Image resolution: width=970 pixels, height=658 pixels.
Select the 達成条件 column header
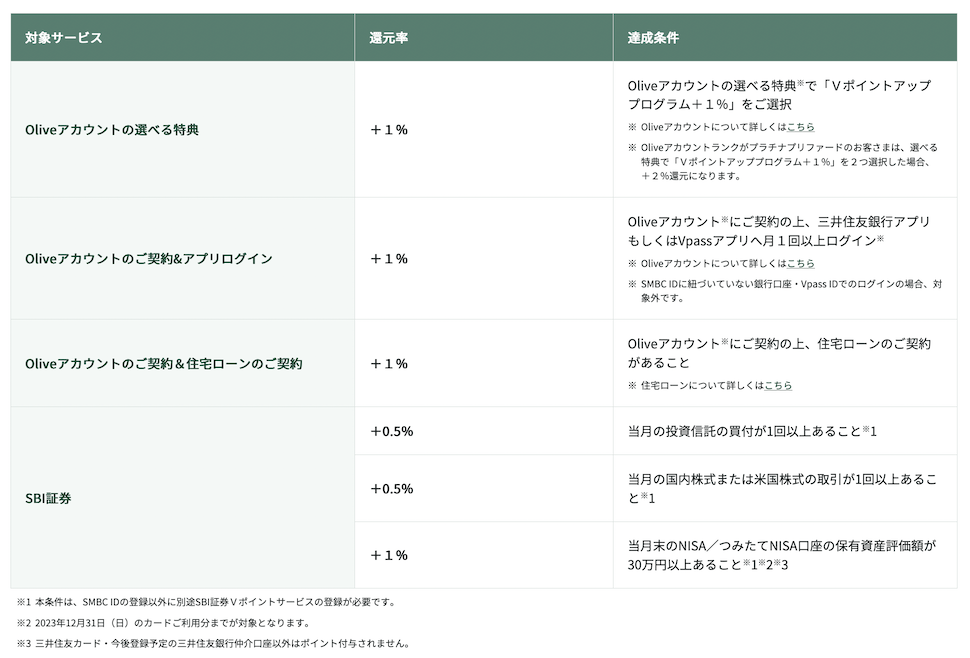tap(653, 38)
